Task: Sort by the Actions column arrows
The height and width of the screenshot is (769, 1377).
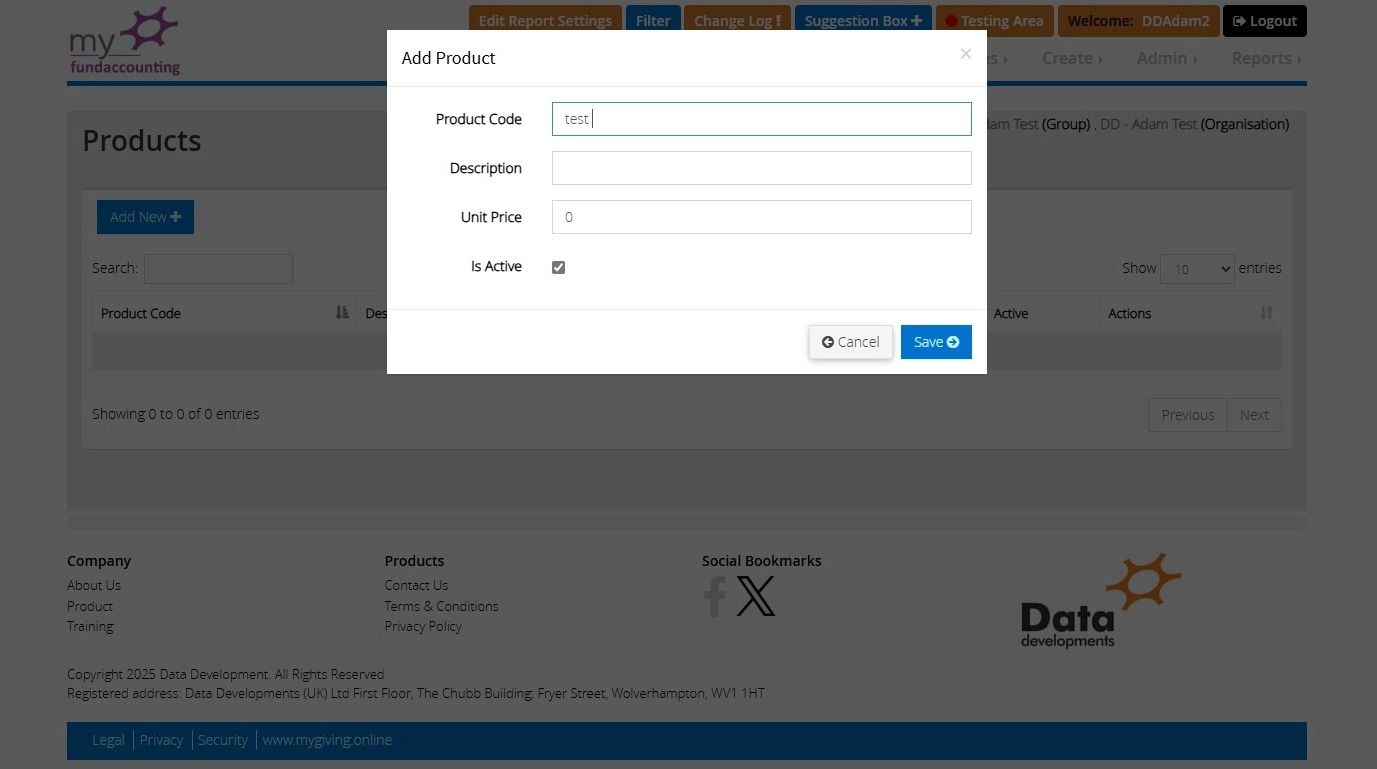Action: pos(1266,313)
